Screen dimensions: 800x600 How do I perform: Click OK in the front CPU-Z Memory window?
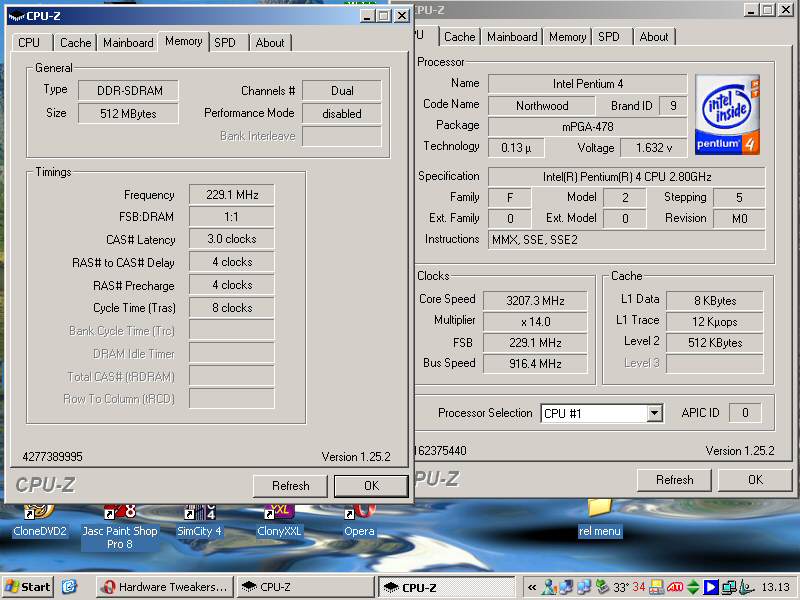[371, 486]
